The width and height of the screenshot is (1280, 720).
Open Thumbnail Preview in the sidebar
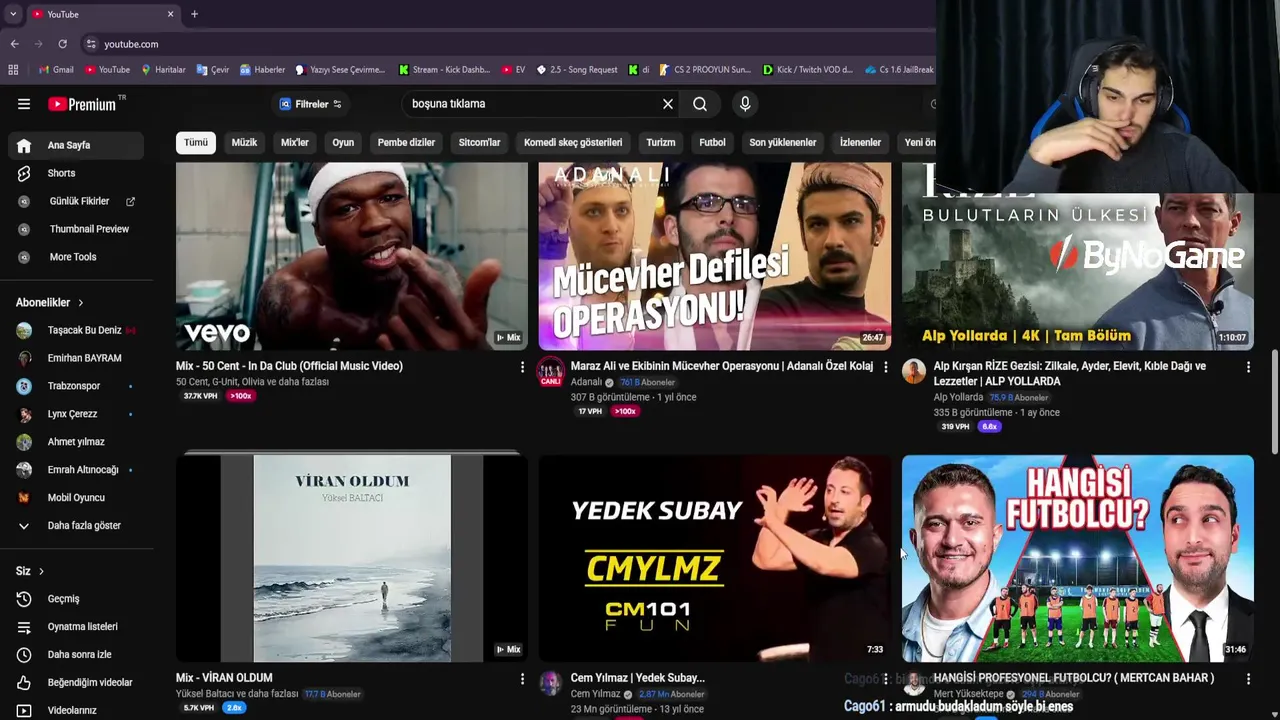(76, 229)
